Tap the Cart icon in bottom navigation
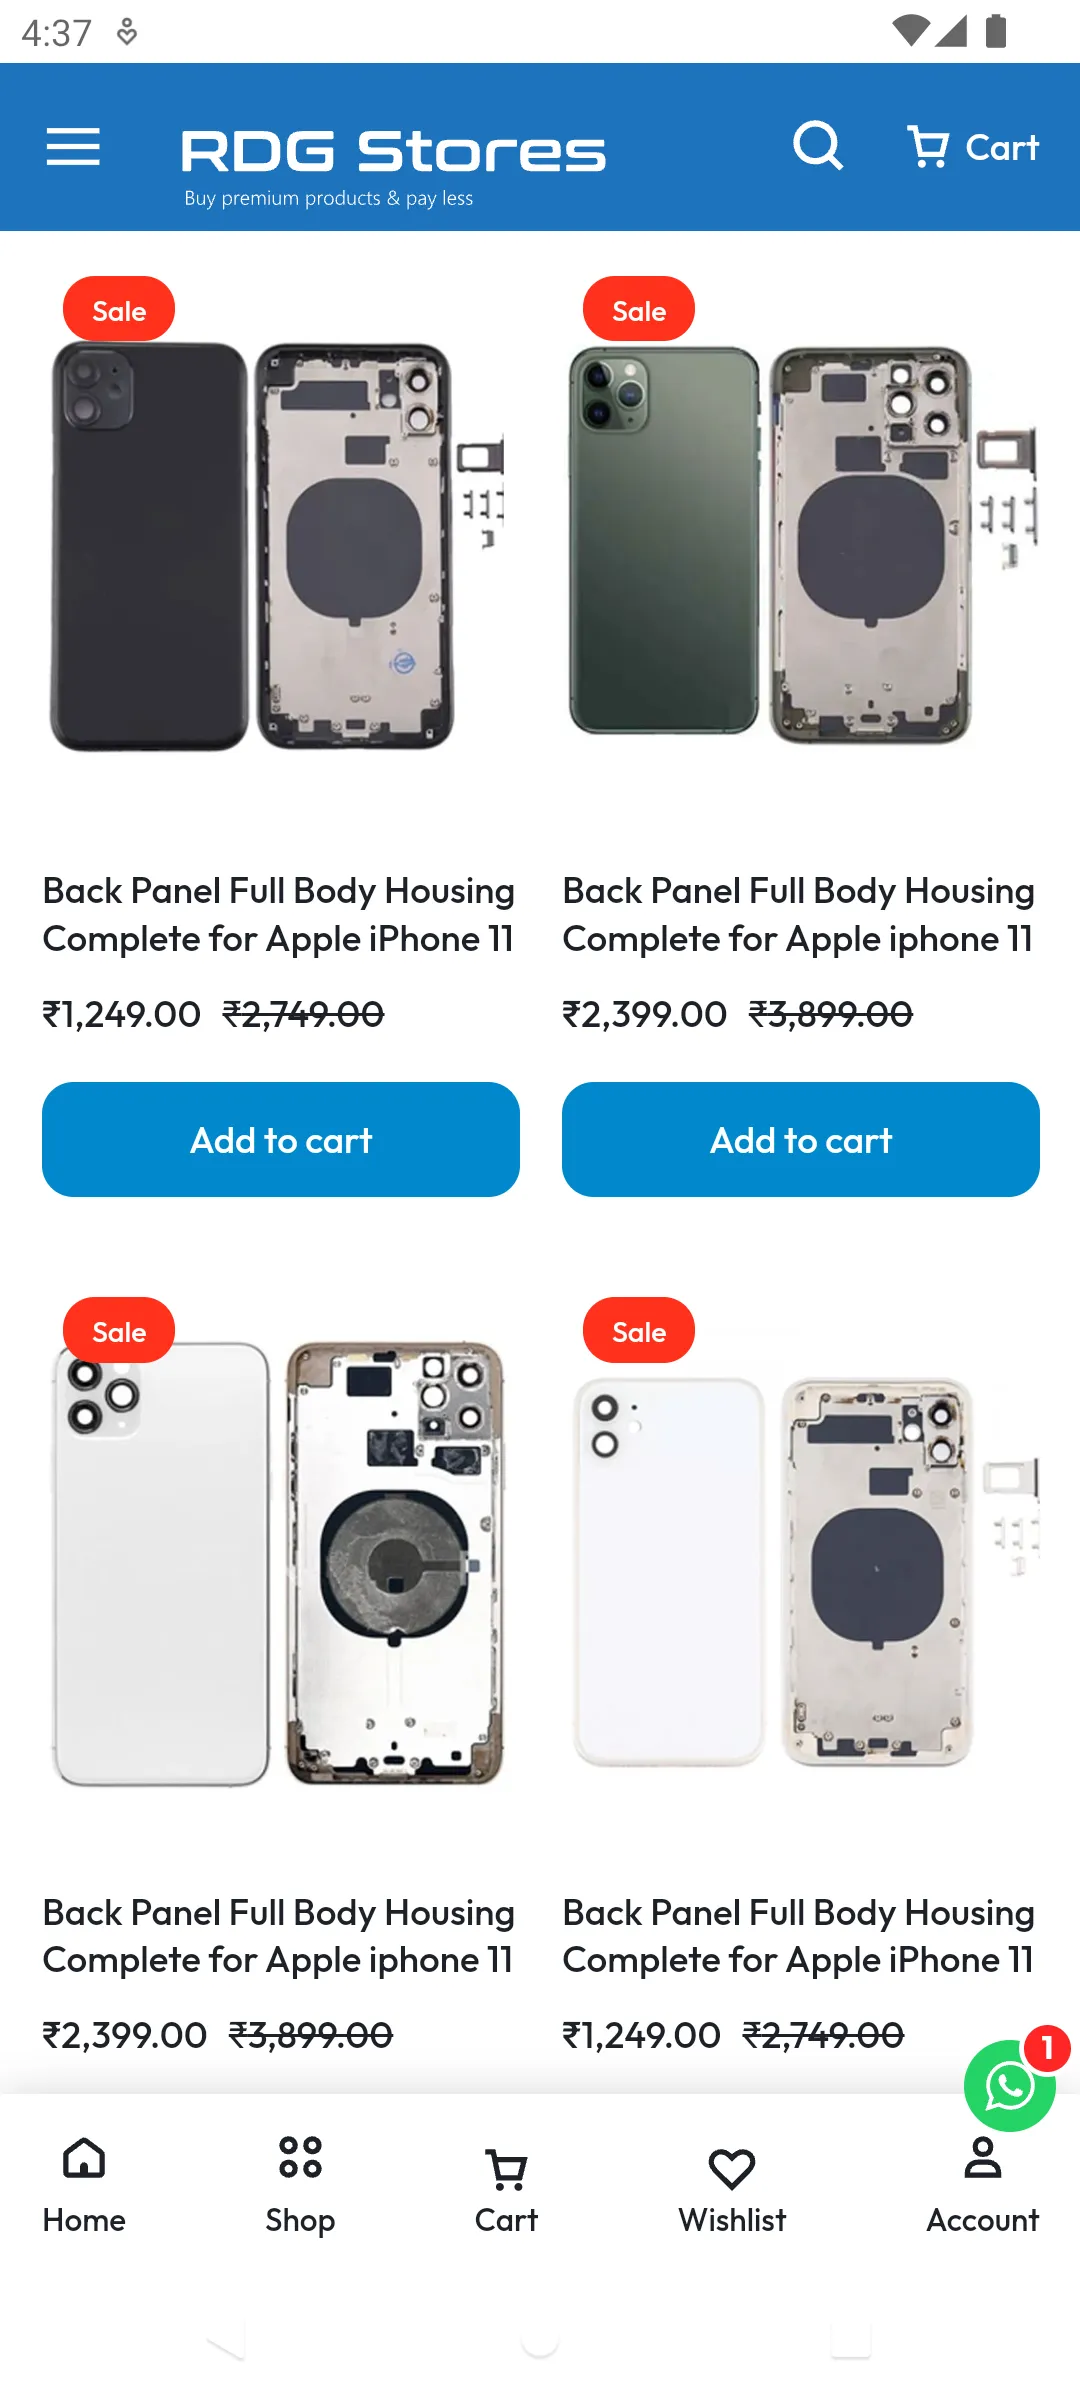The height and width of the screenshot is (2400, 1080). [x=505, y=2190]
